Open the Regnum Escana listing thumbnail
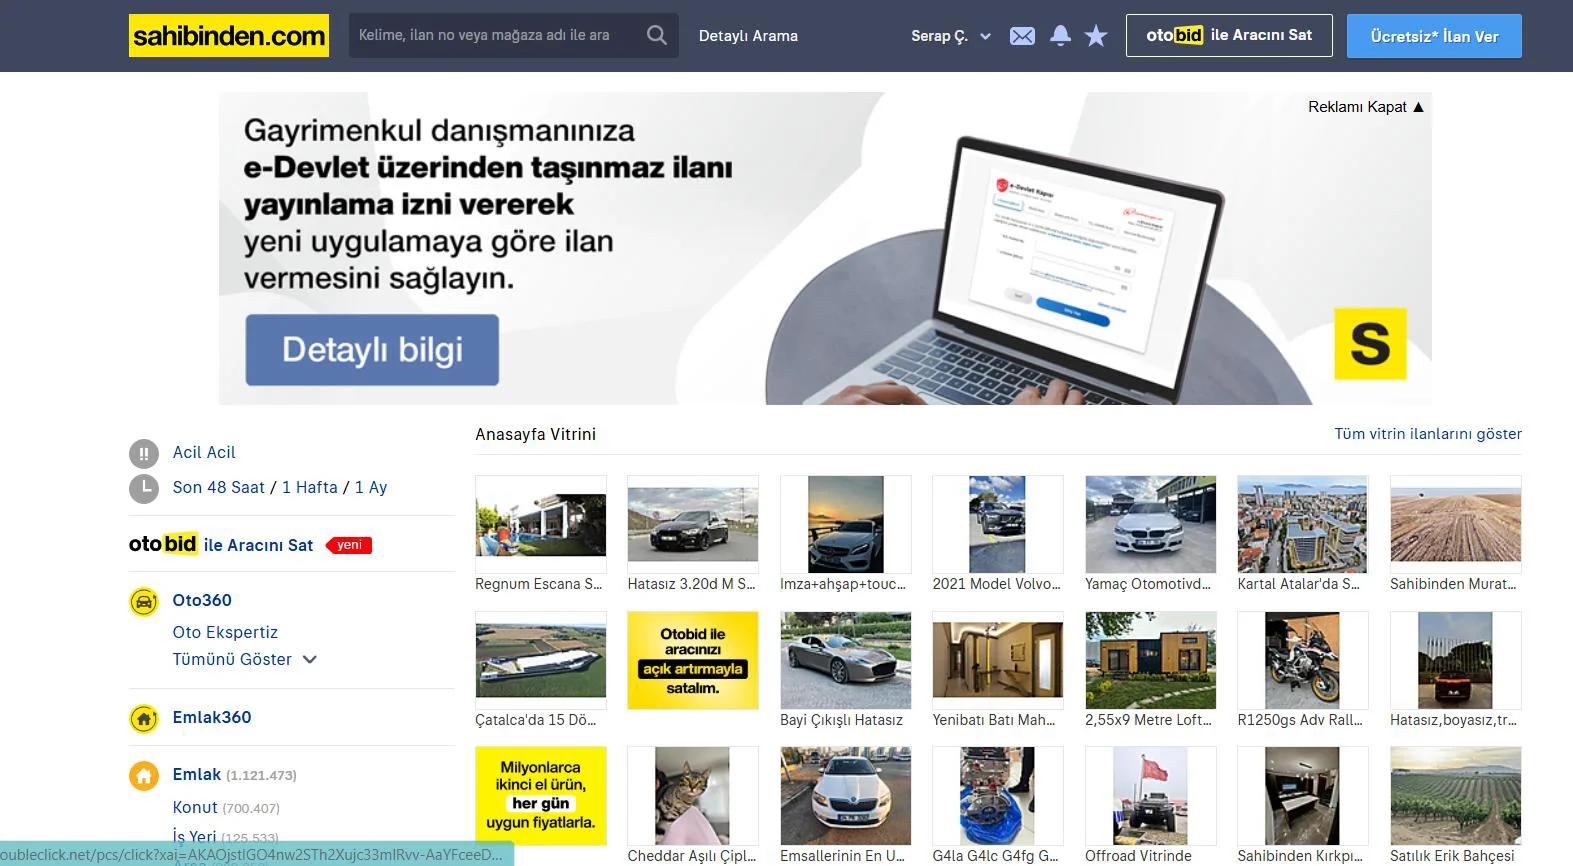This screenshot has width=1573, height=866. pyautogui.click(x=541, y=524)
